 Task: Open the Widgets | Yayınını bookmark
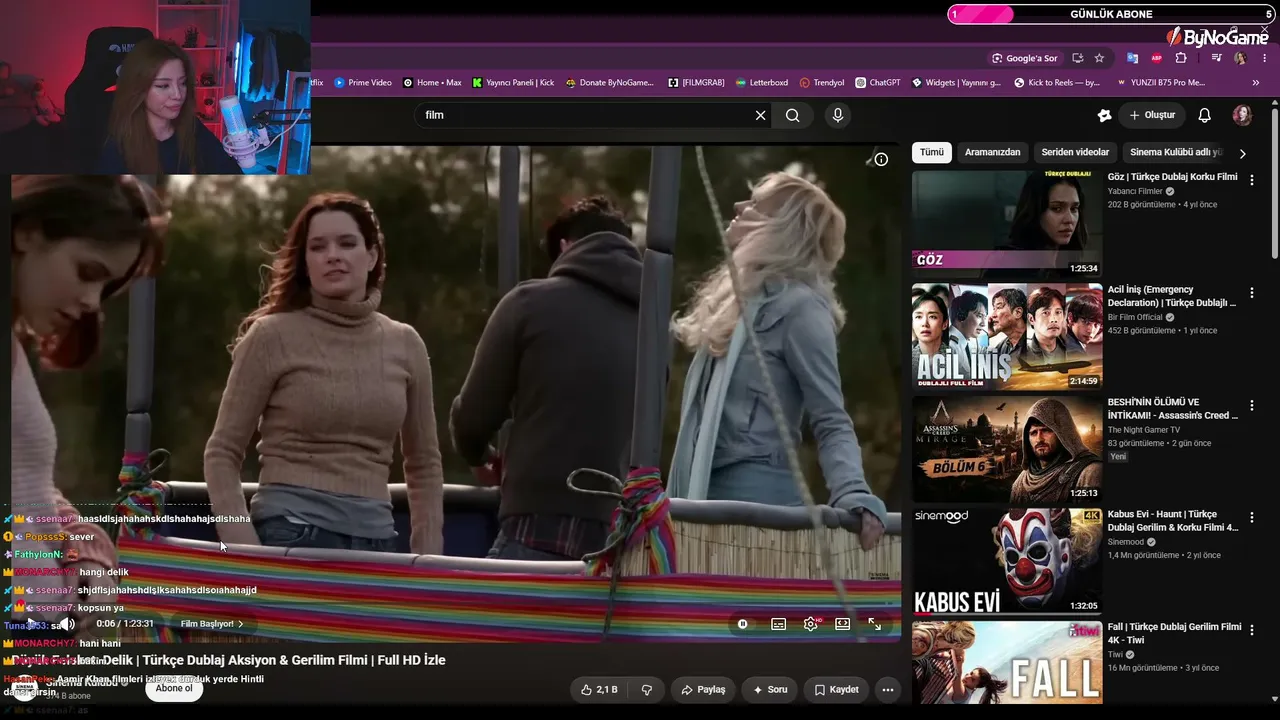pyautogui.click(x=956, y=83)
